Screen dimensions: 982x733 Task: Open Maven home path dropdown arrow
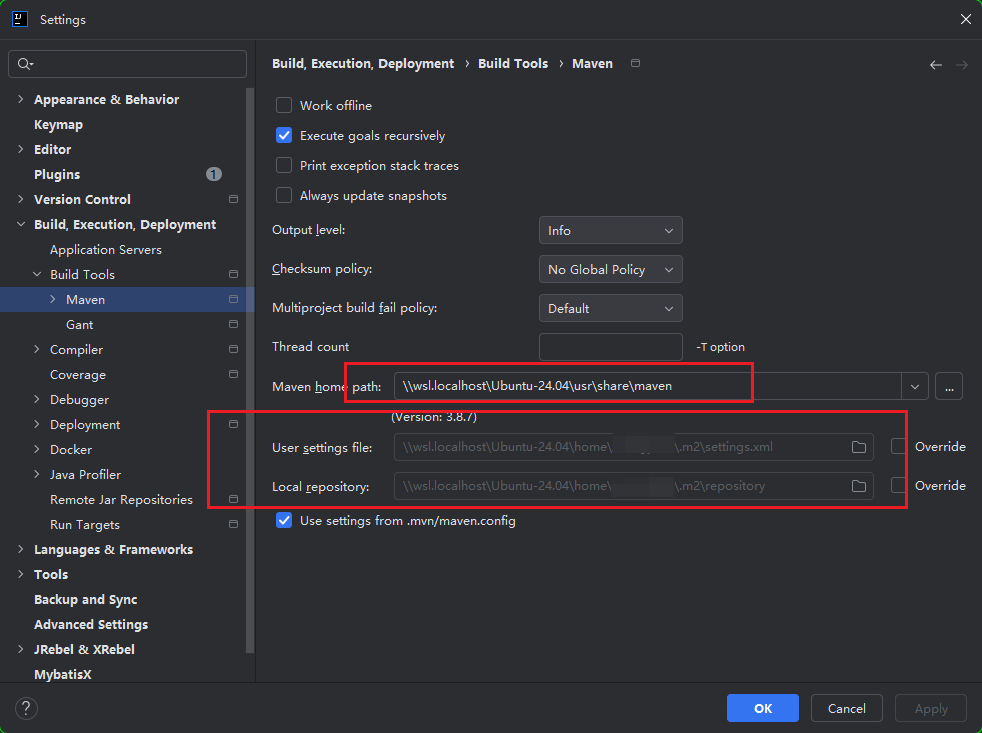(915, 387)
